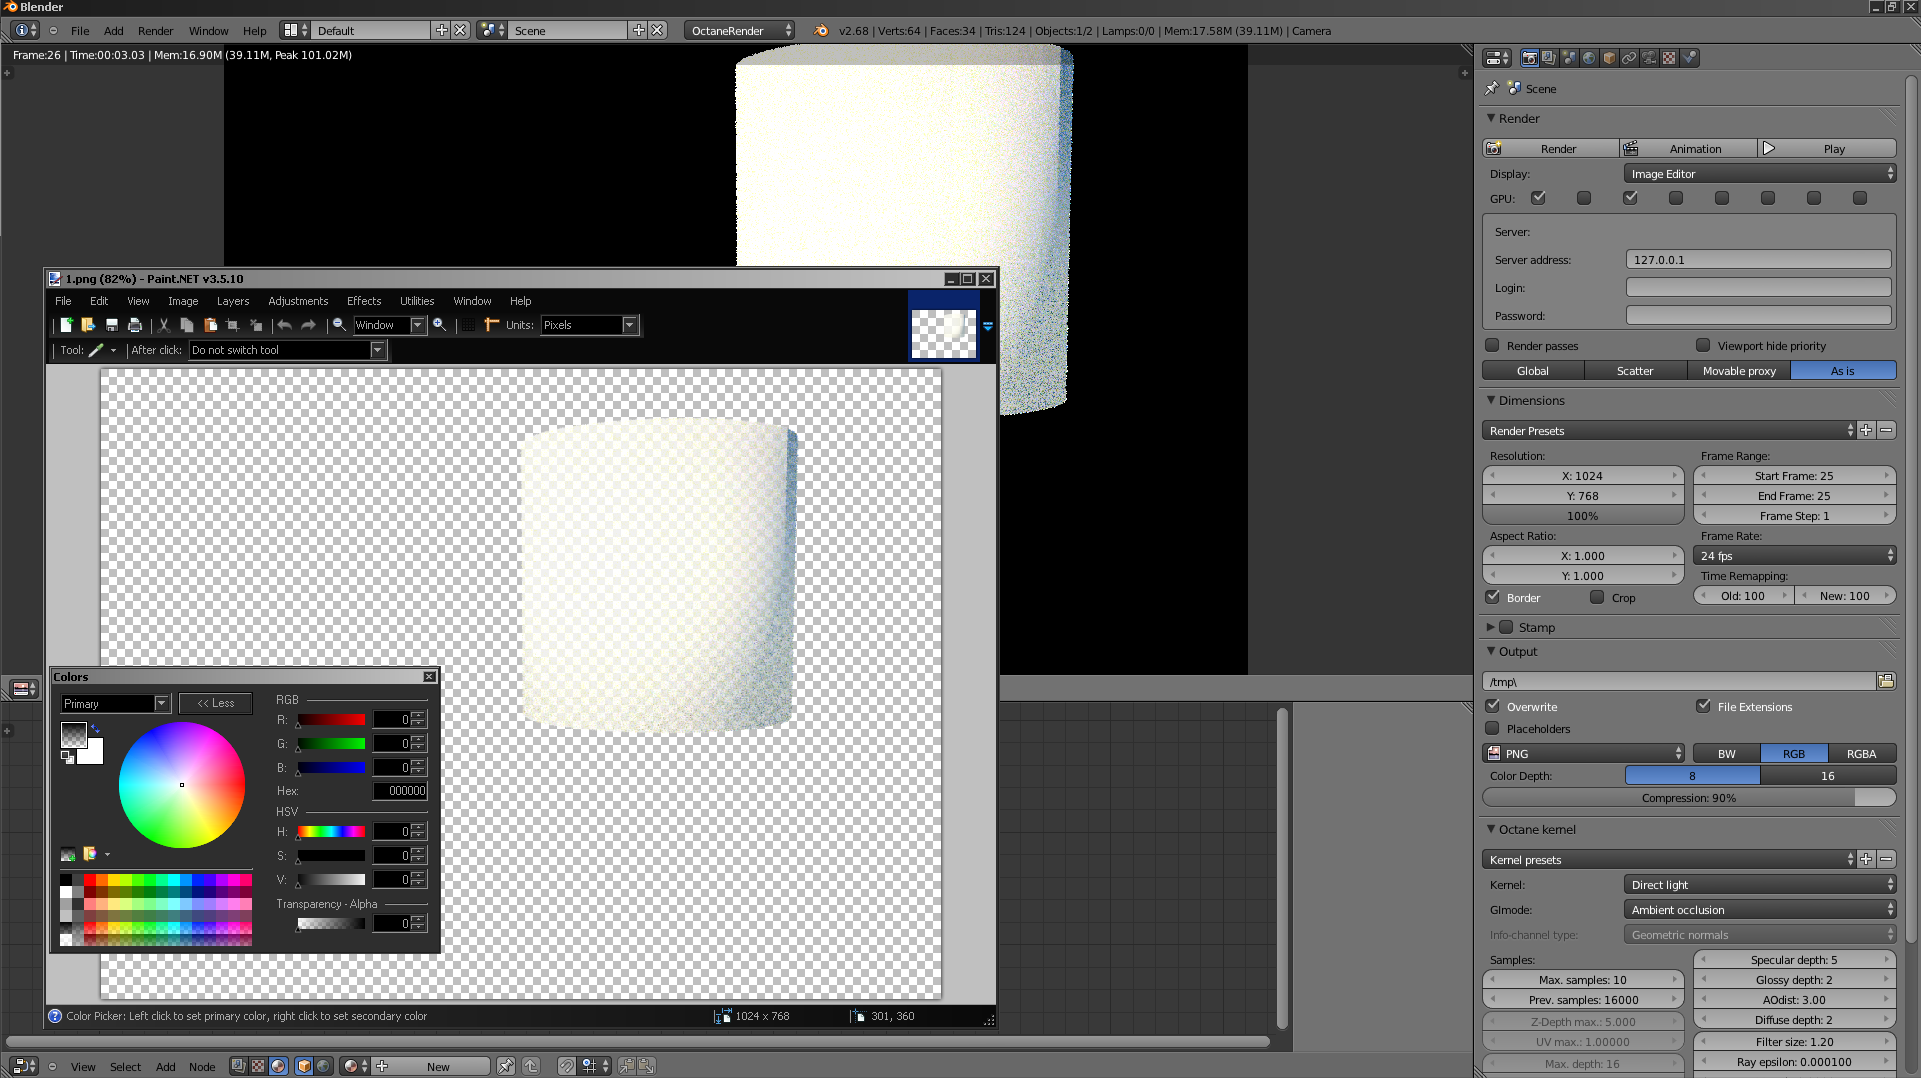Select the Scatter button
This screenshot has height=1078, width=1921.
pyautogui.click(x=1635, y=371)
